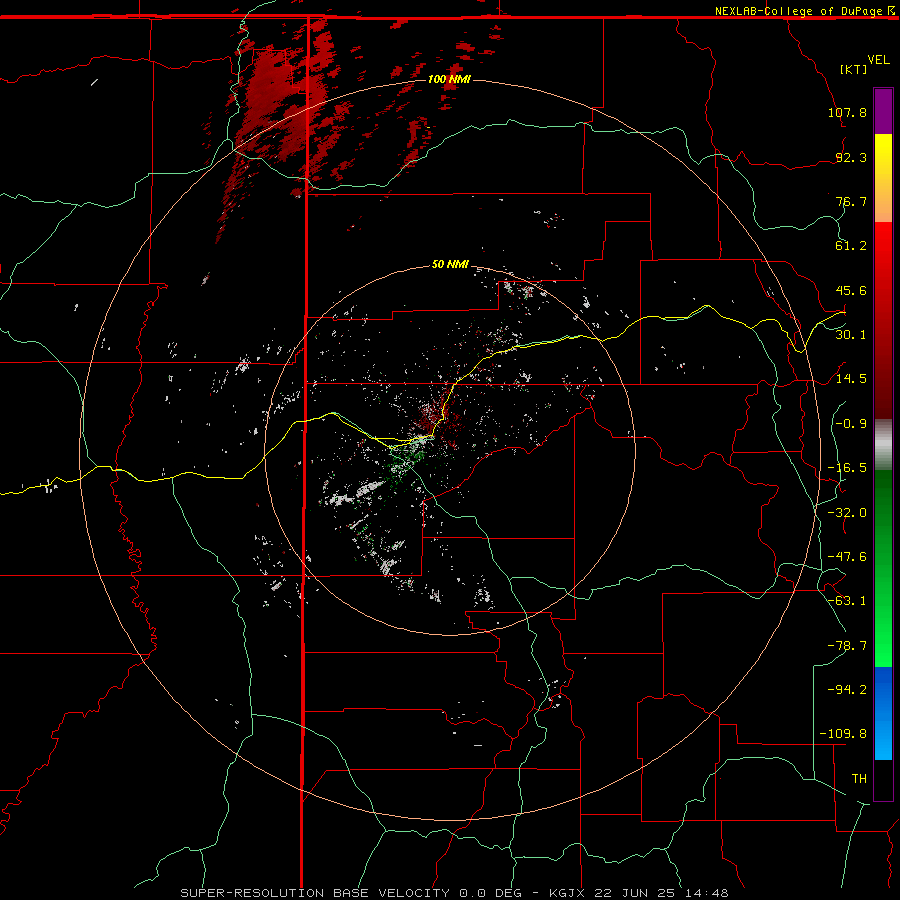Select the 107.8 velocity scale value

pyautogui.click(x=847, y=112)
